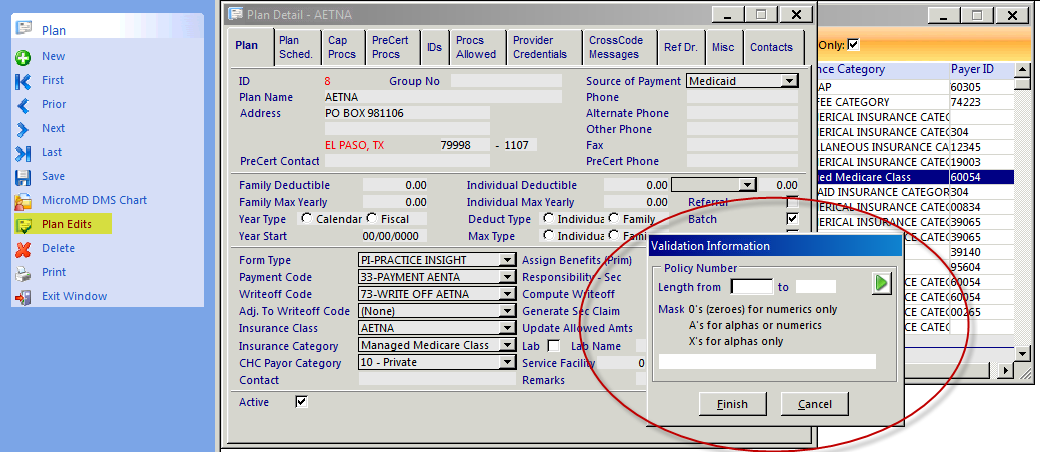Toggle the Lab checkbox
Viewport: 1040px width, 452px height.
point(553,346)
